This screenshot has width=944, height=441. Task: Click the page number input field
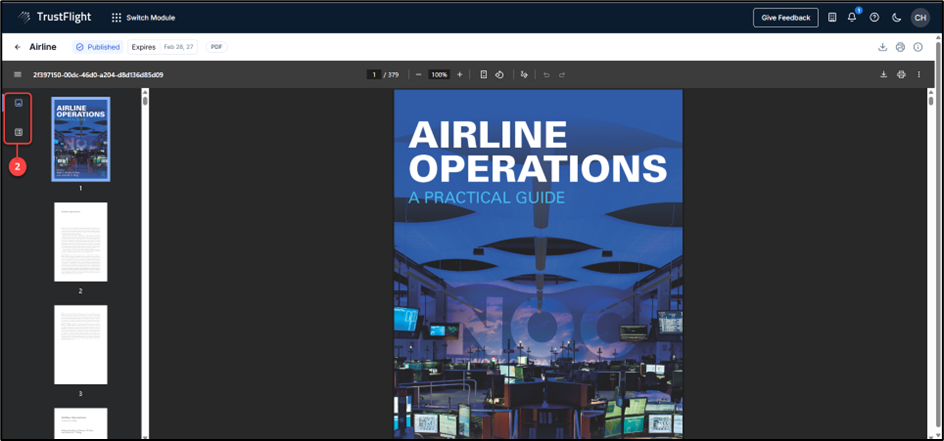374,75
